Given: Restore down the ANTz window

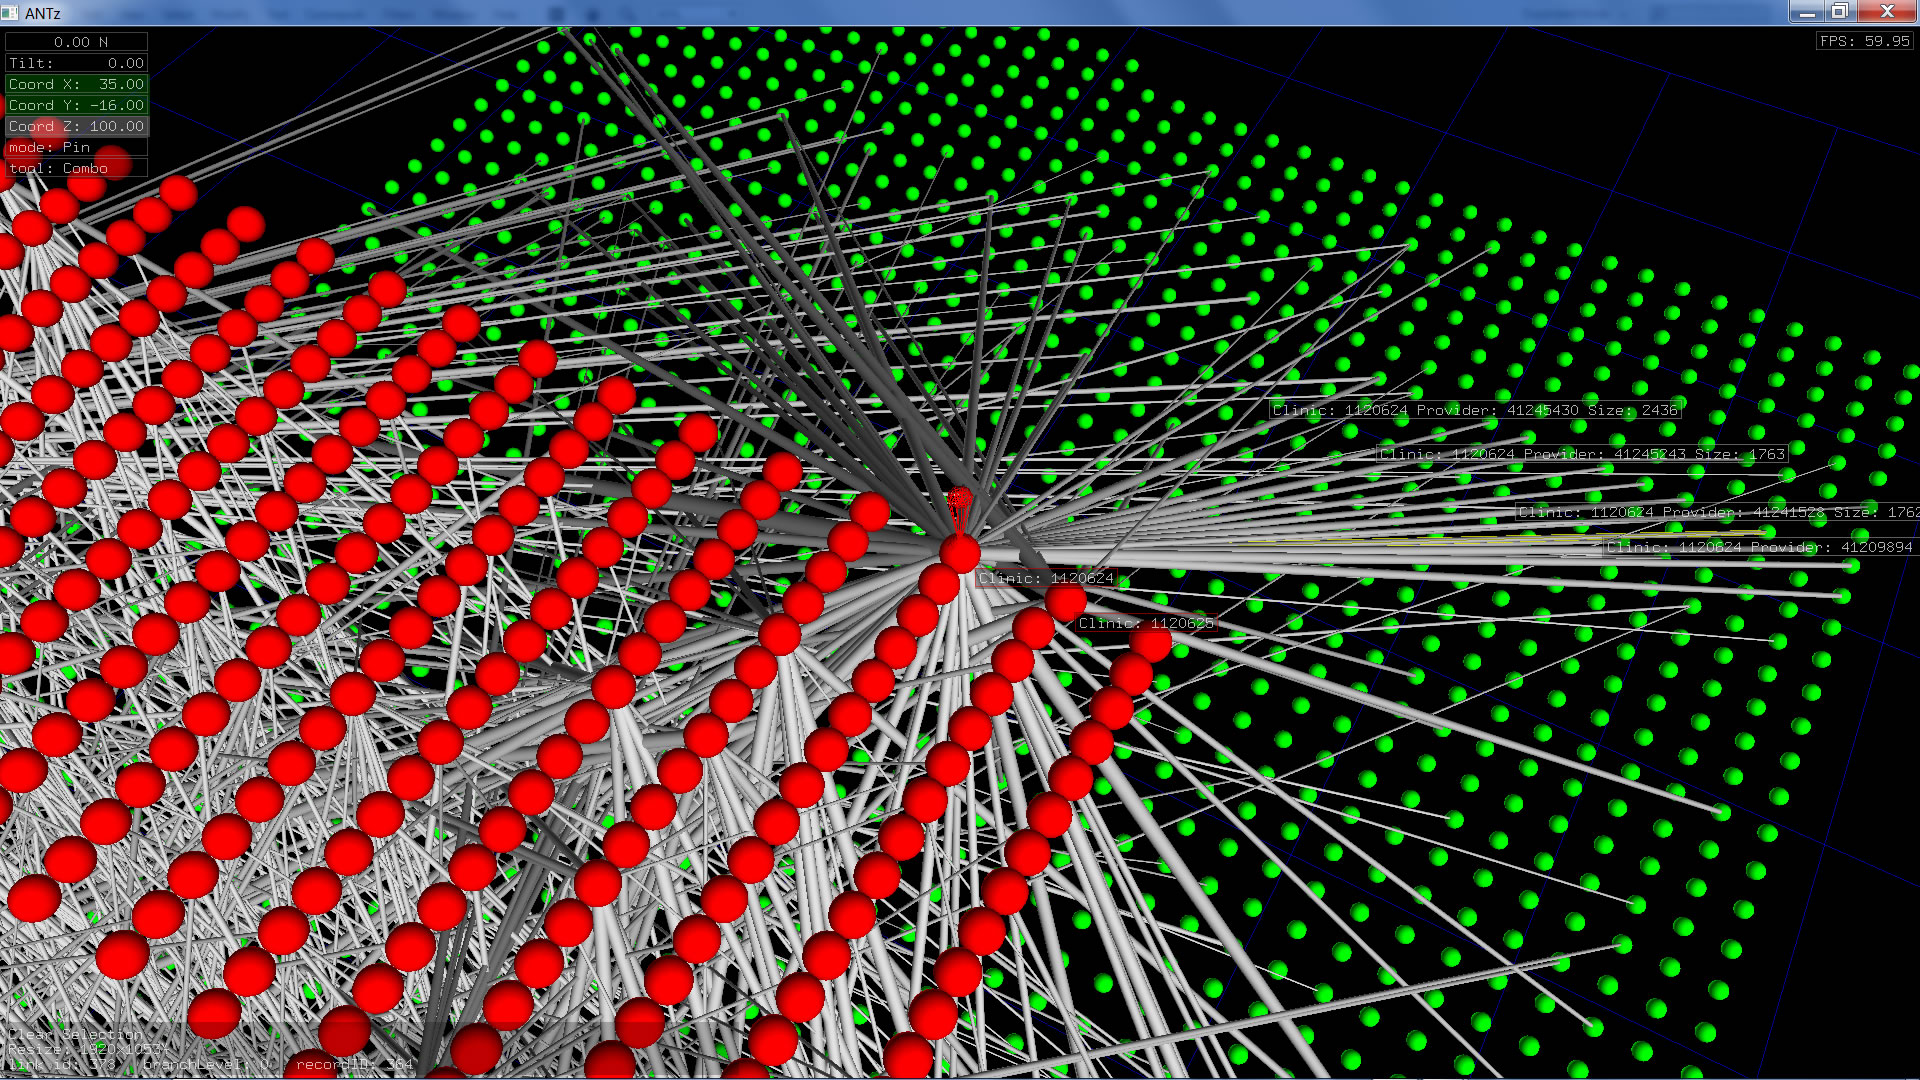Looking at the screenshot, I should (x=1839, y=12).
